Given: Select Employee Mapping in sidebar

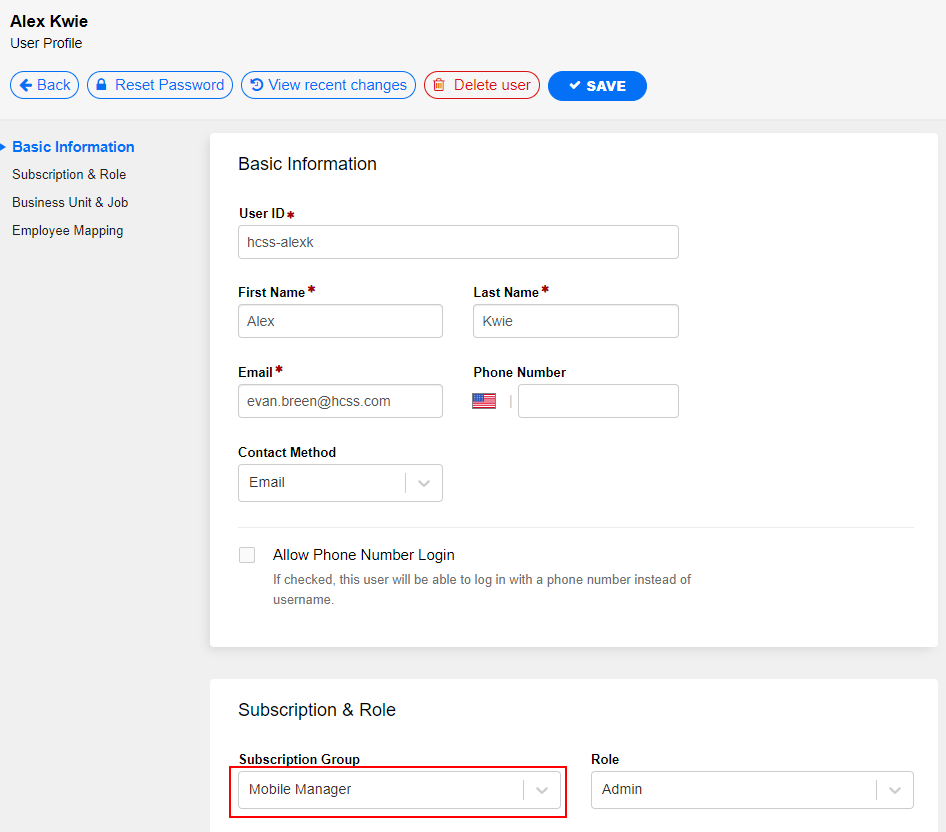Looking at the screenshot, I should tap(67, 230).
